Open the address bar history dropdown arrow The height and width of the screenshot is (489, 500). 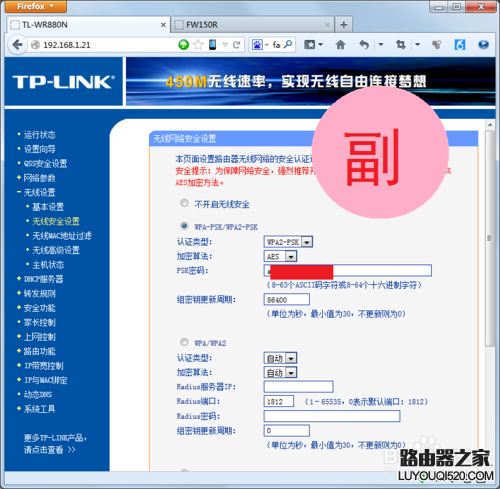point(225,45)
